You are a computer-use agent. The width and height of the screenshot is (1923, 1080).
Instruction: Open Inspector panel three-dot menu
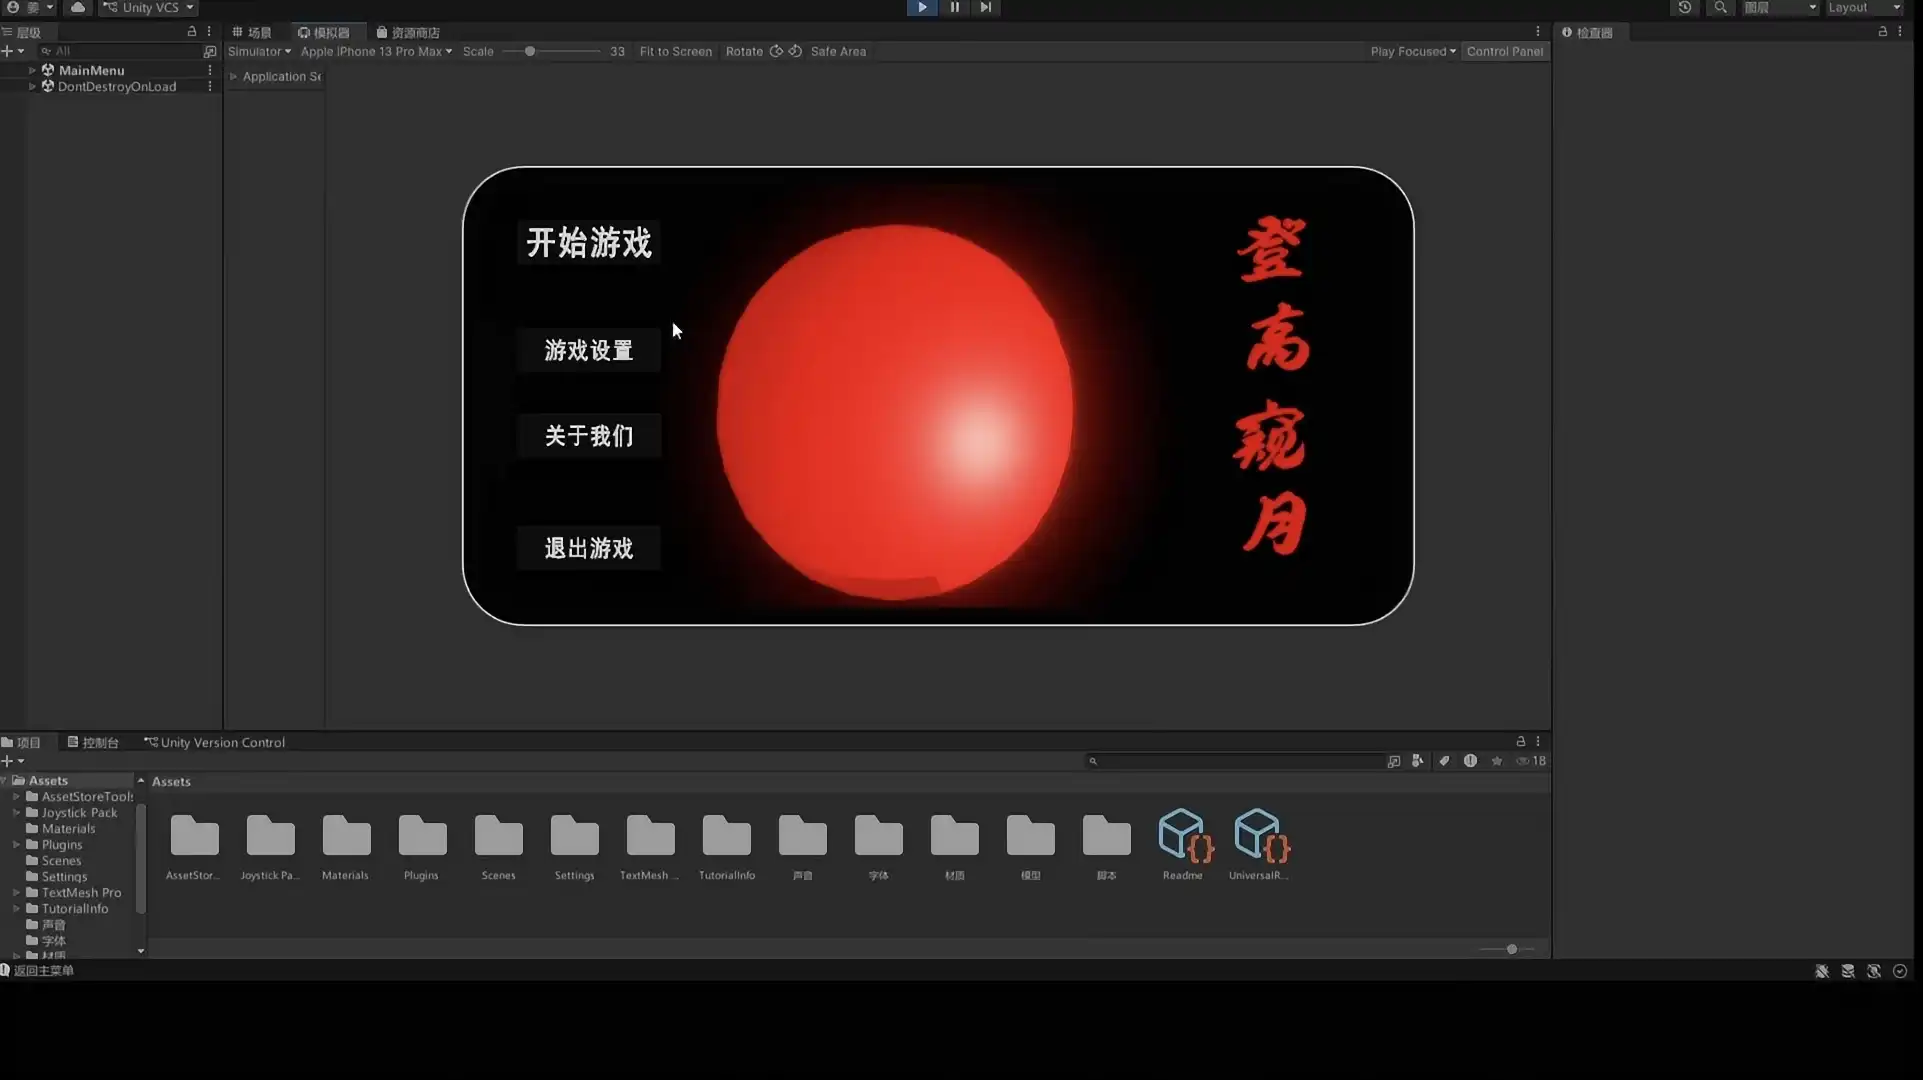pos(1900,32)
